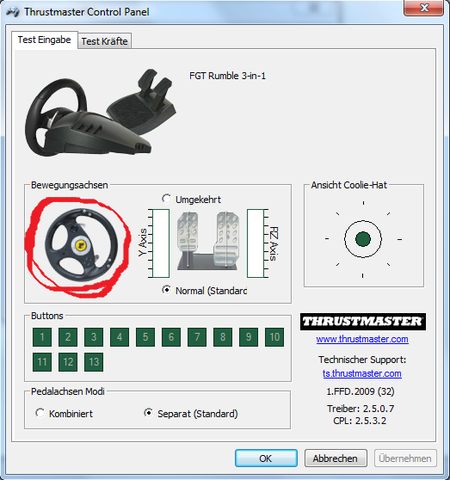The height and width of the screenshot is (480, 450).
Task: Click button indicator 2
Action: tap(68, 337)
